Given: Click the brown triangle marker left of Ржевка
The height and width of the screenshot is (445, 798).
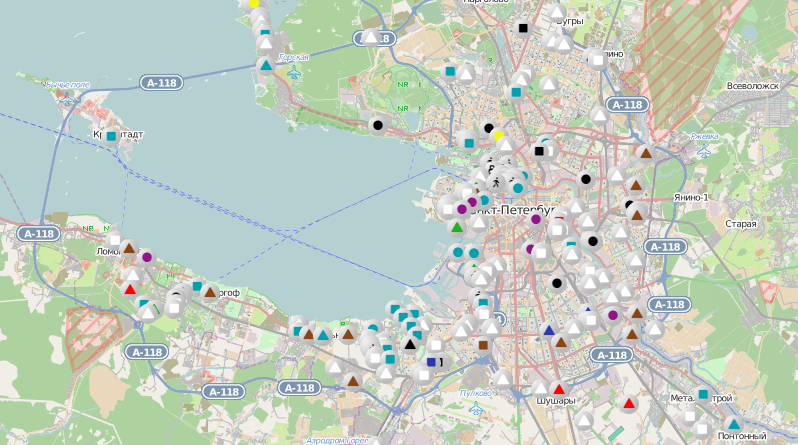Looking at the screenshot, I should coord(646,152).
